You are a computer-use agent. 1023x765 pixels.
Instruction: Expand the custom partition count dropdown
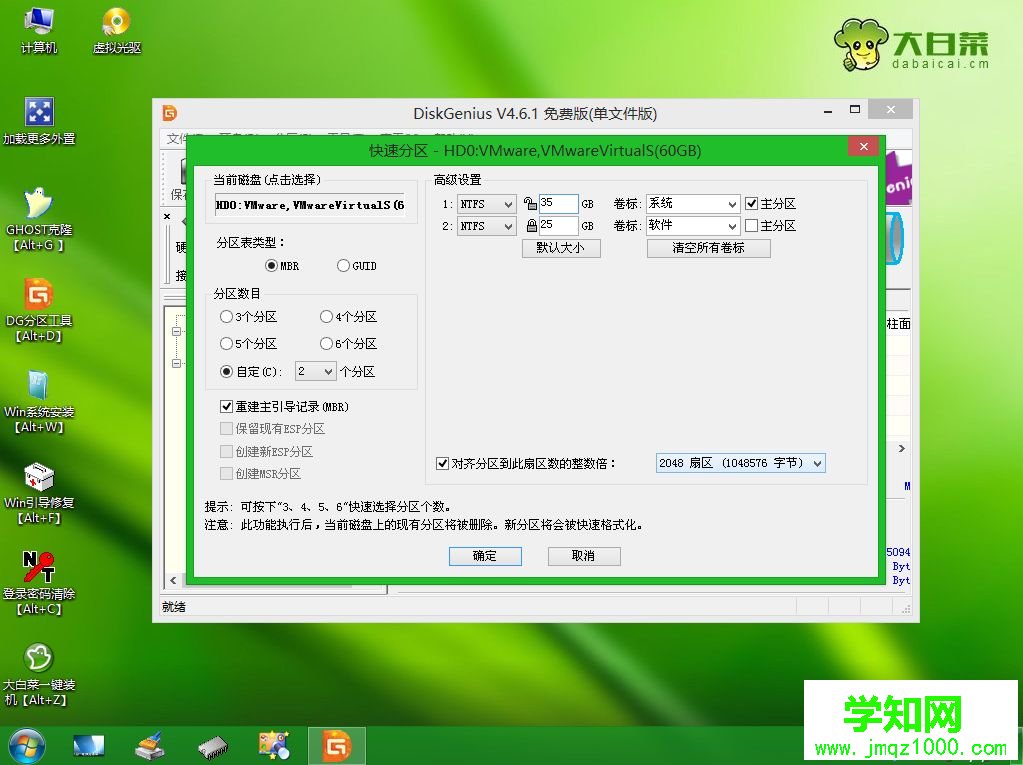coord(315,371)
